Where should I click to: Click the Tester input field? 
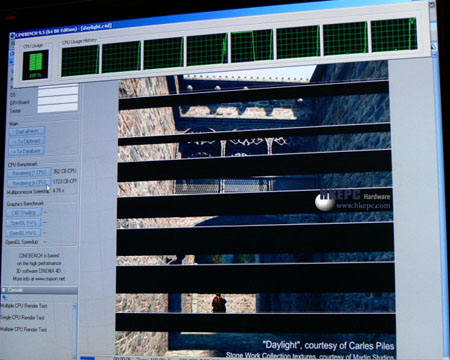58,108
